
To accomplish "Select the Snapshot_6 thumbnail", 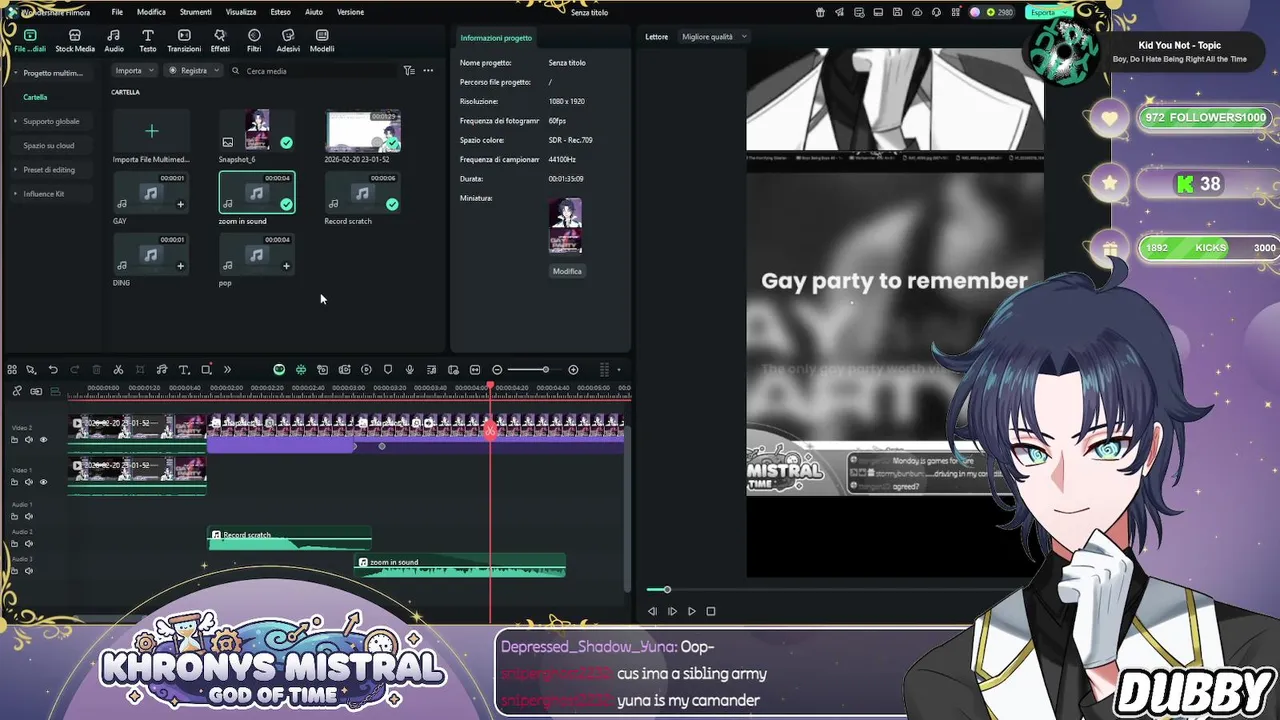I will pyautogui.click(x=257, y=131).
